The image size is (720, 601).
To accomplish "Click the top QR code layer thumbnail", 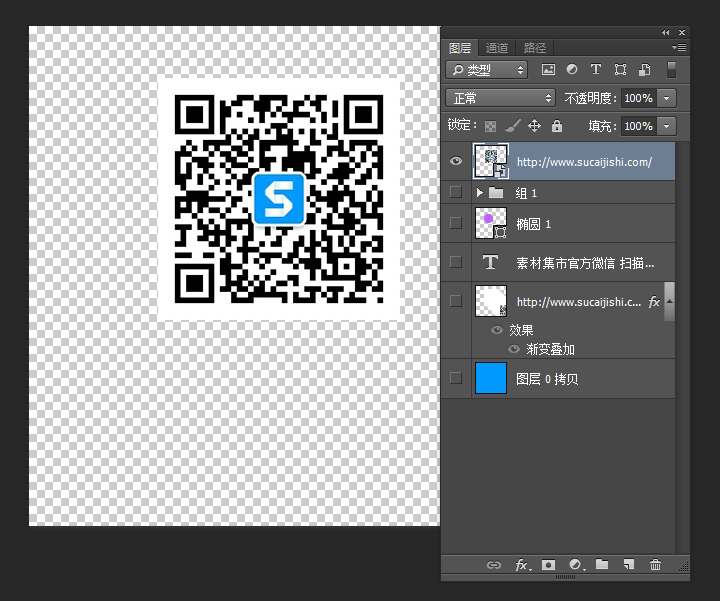I will (491, 161).
